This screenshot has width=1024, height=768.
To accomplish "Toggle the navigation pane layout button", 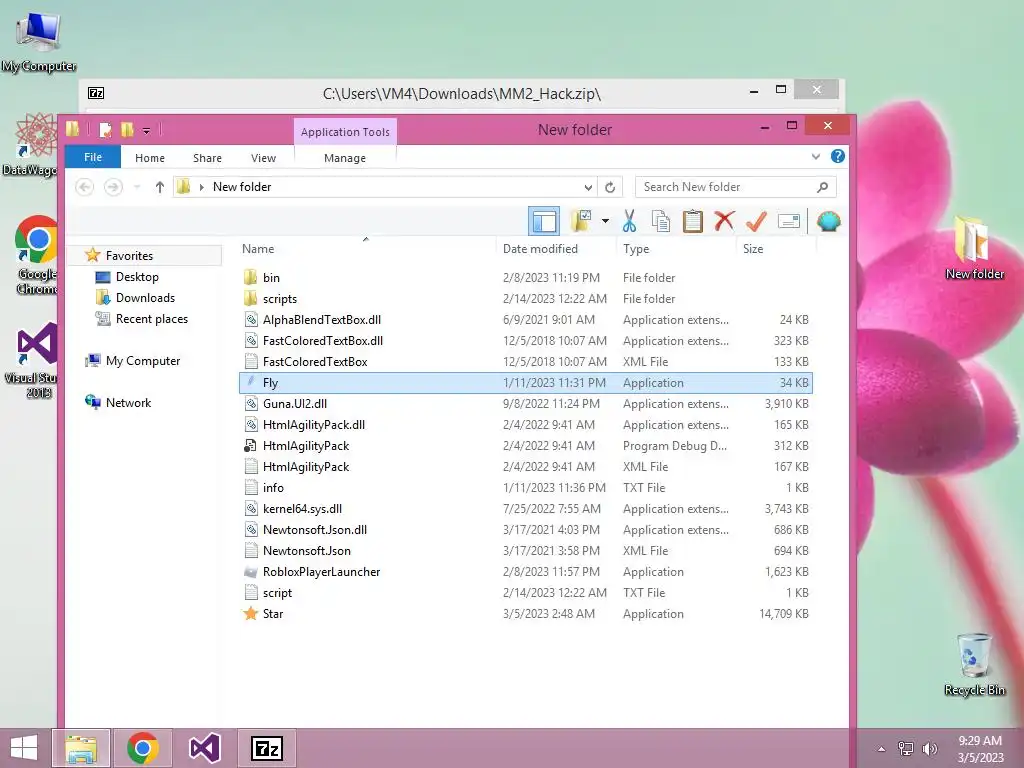I will point(543,221).
